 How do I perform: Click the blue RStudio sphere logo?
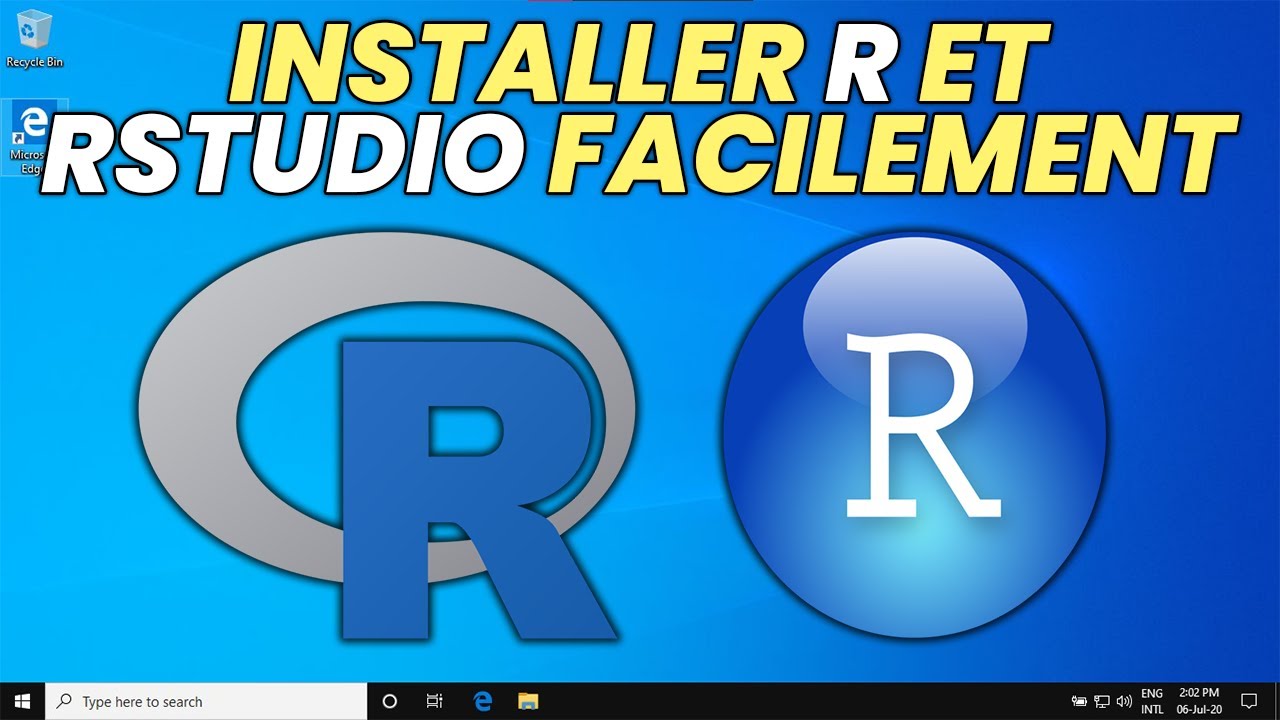[x=915, y=436]
